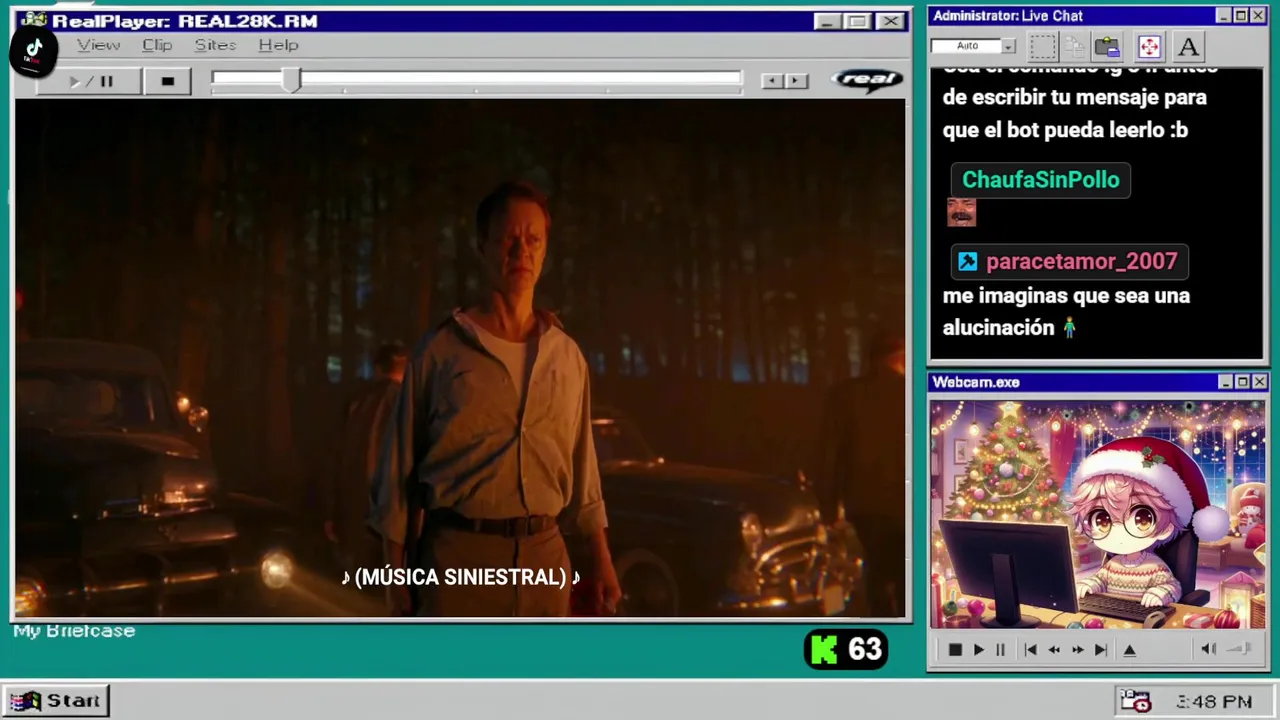
Task: Mute the speaker in Webcam.exe
Action: [1208, 649]
